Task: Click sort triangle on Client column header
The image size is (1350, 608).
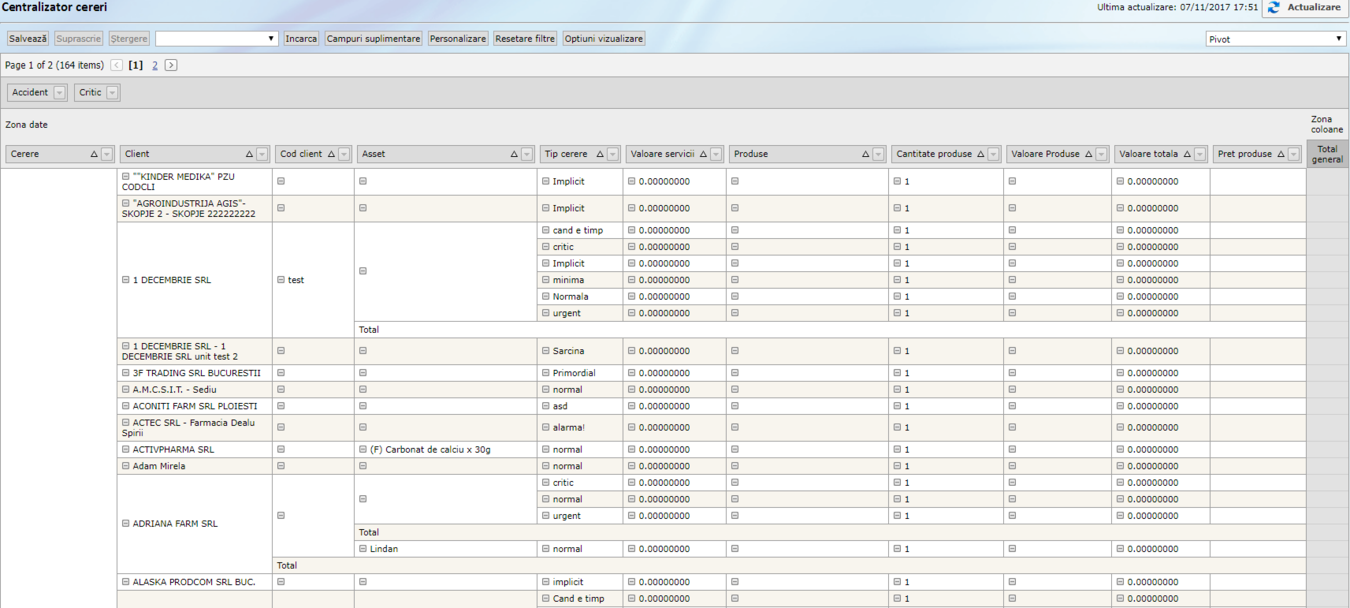Action: point(249,155)
